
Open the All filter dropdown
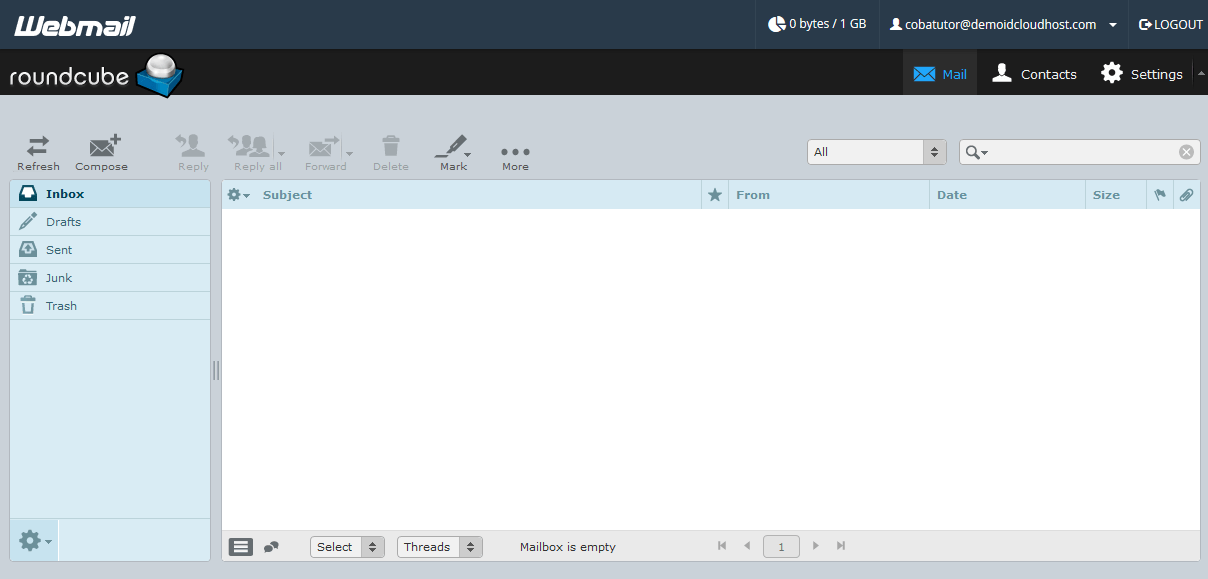point(876,151)
